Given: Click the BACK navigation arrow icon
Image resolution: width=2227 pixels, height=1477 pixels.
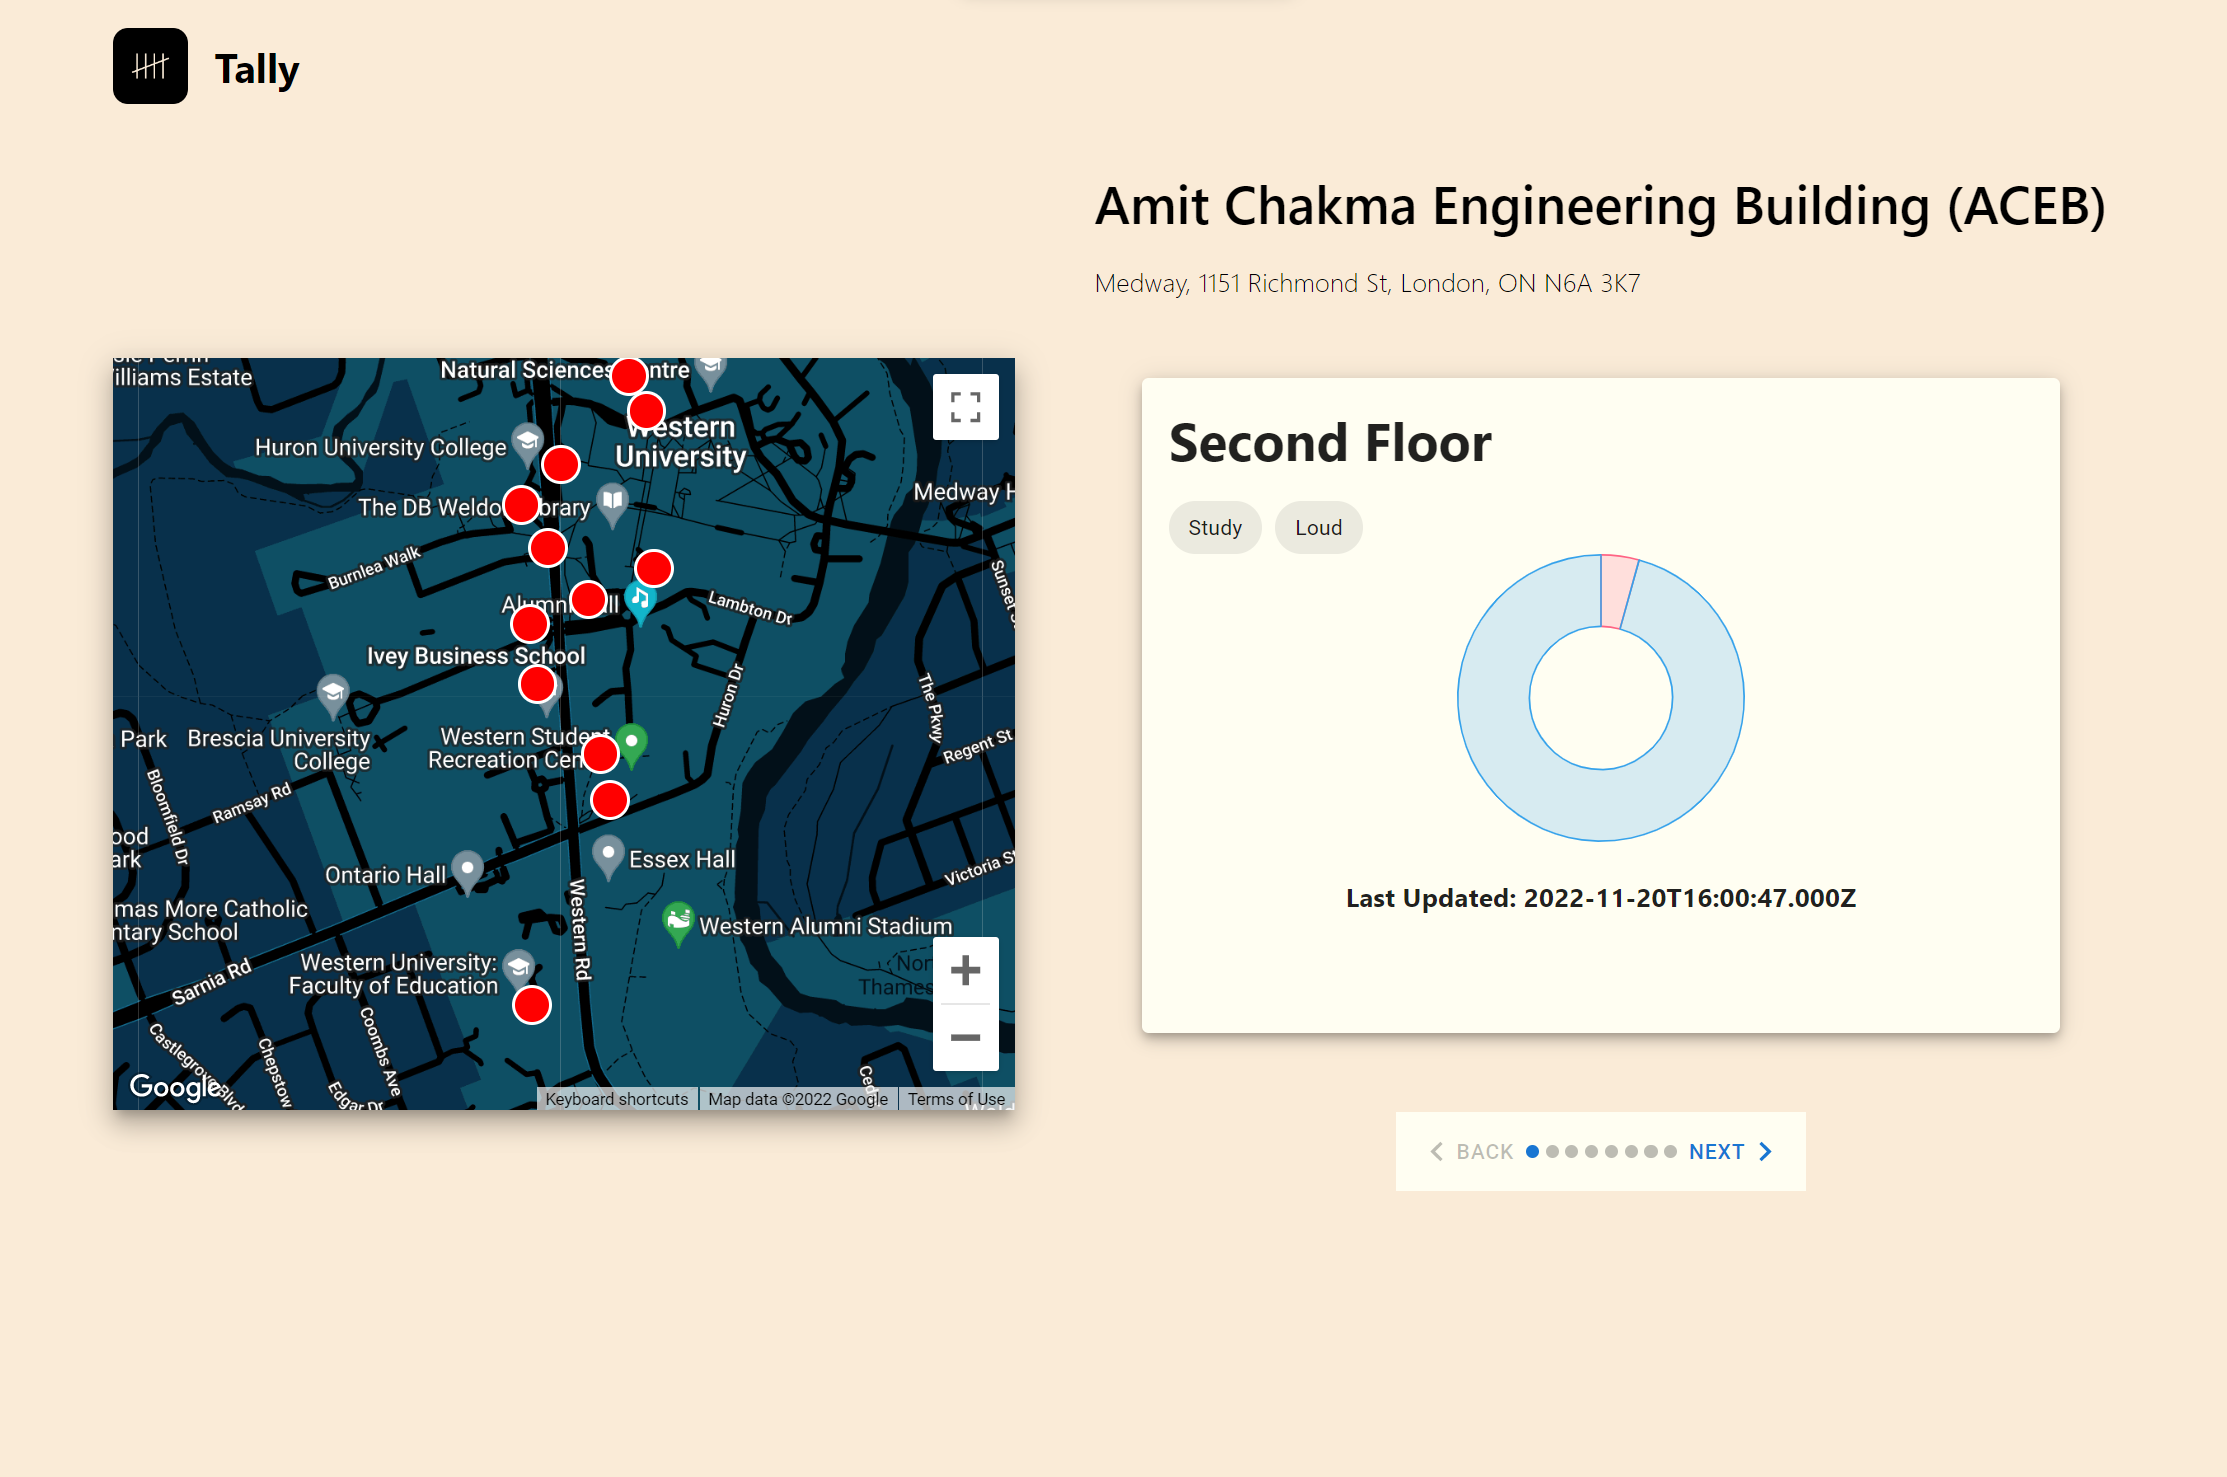Looking at the screenshot, I should tap(1437, 1151).
